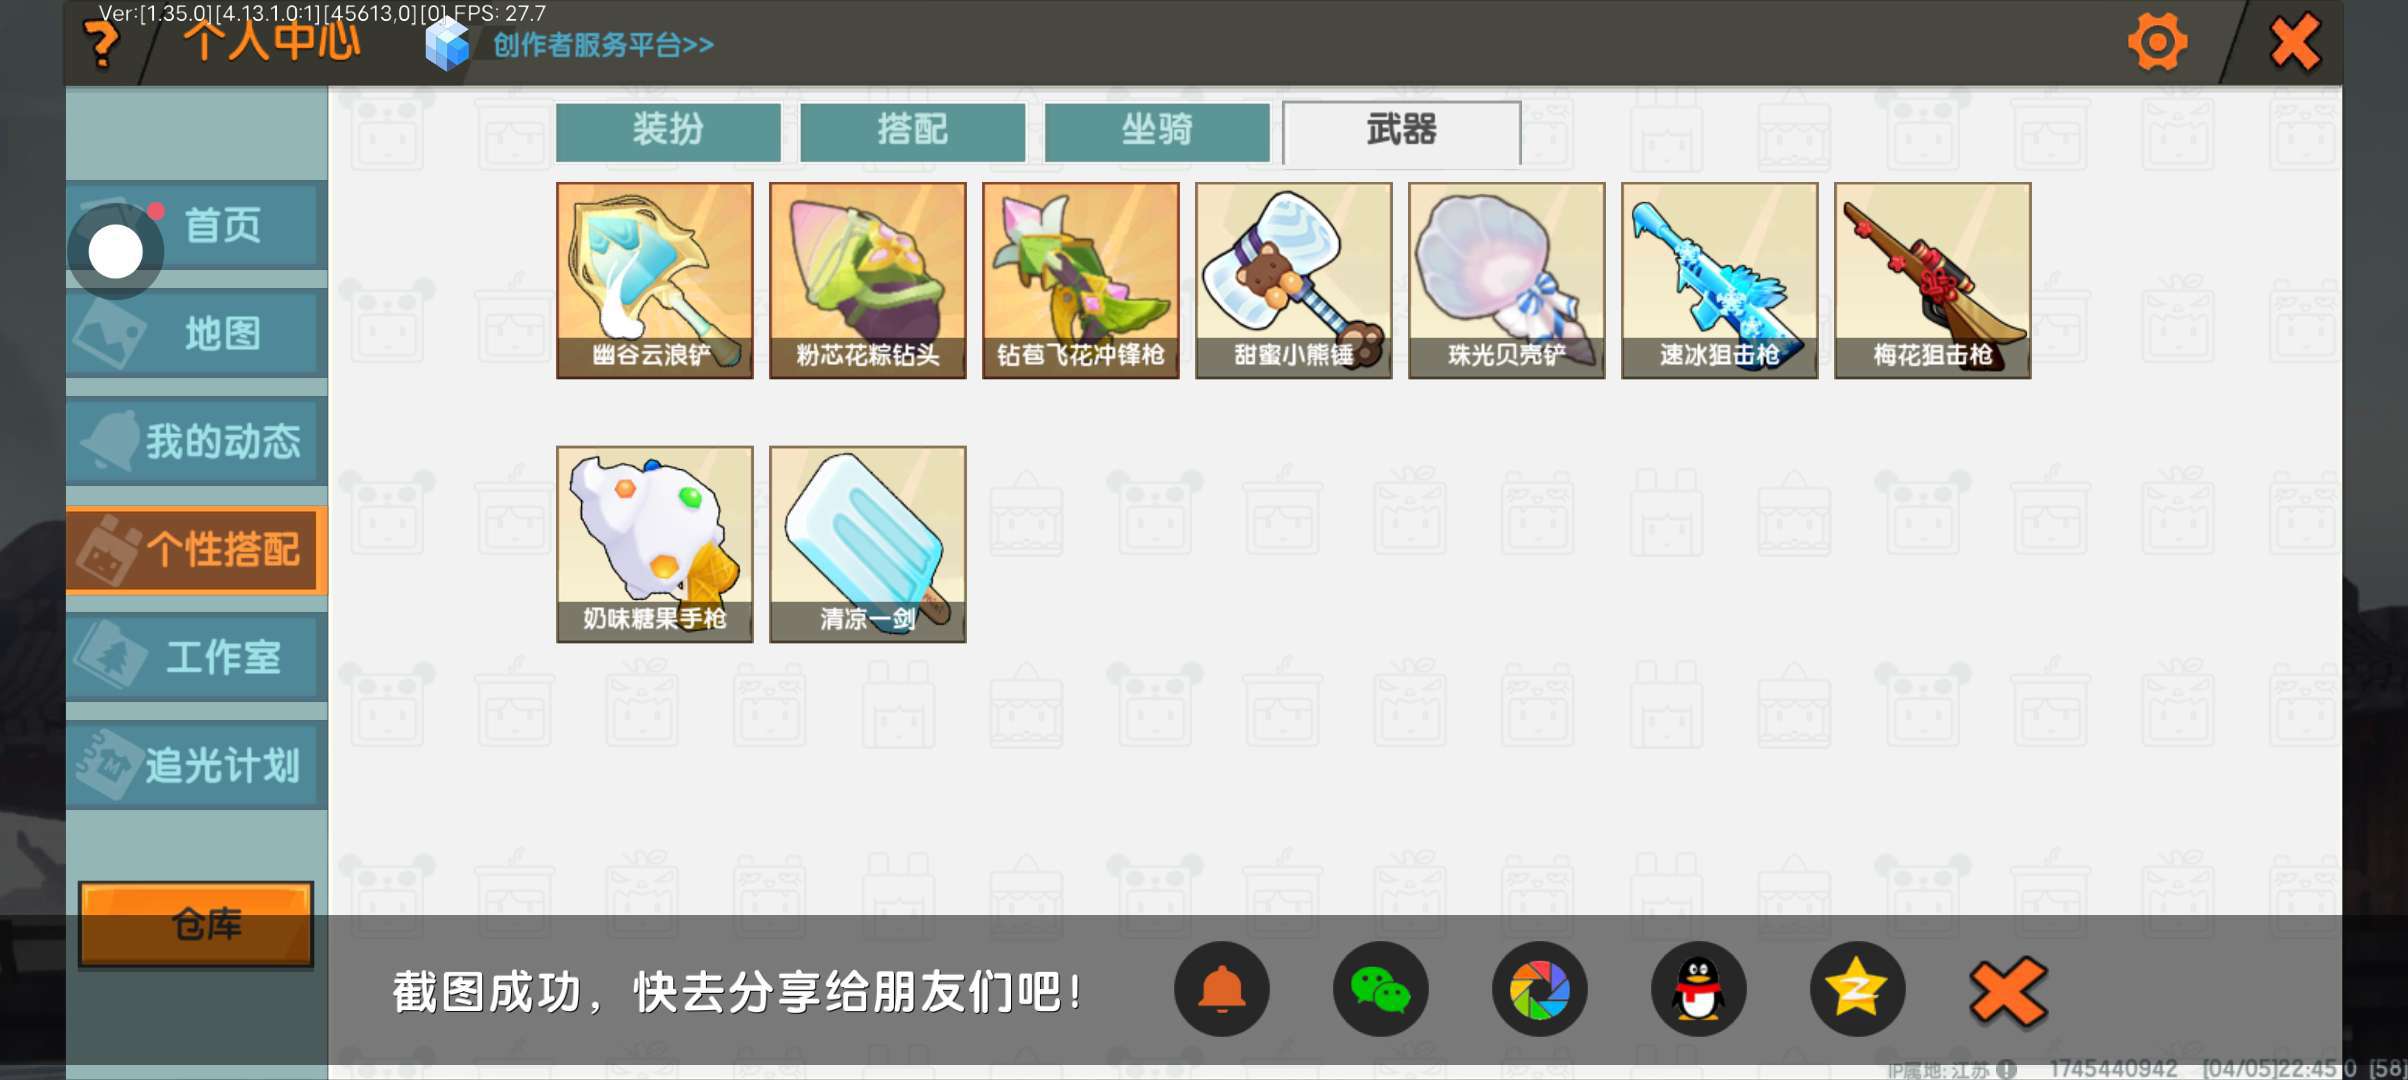Share screenshot via WeChat icon

tap(1380, 990)
